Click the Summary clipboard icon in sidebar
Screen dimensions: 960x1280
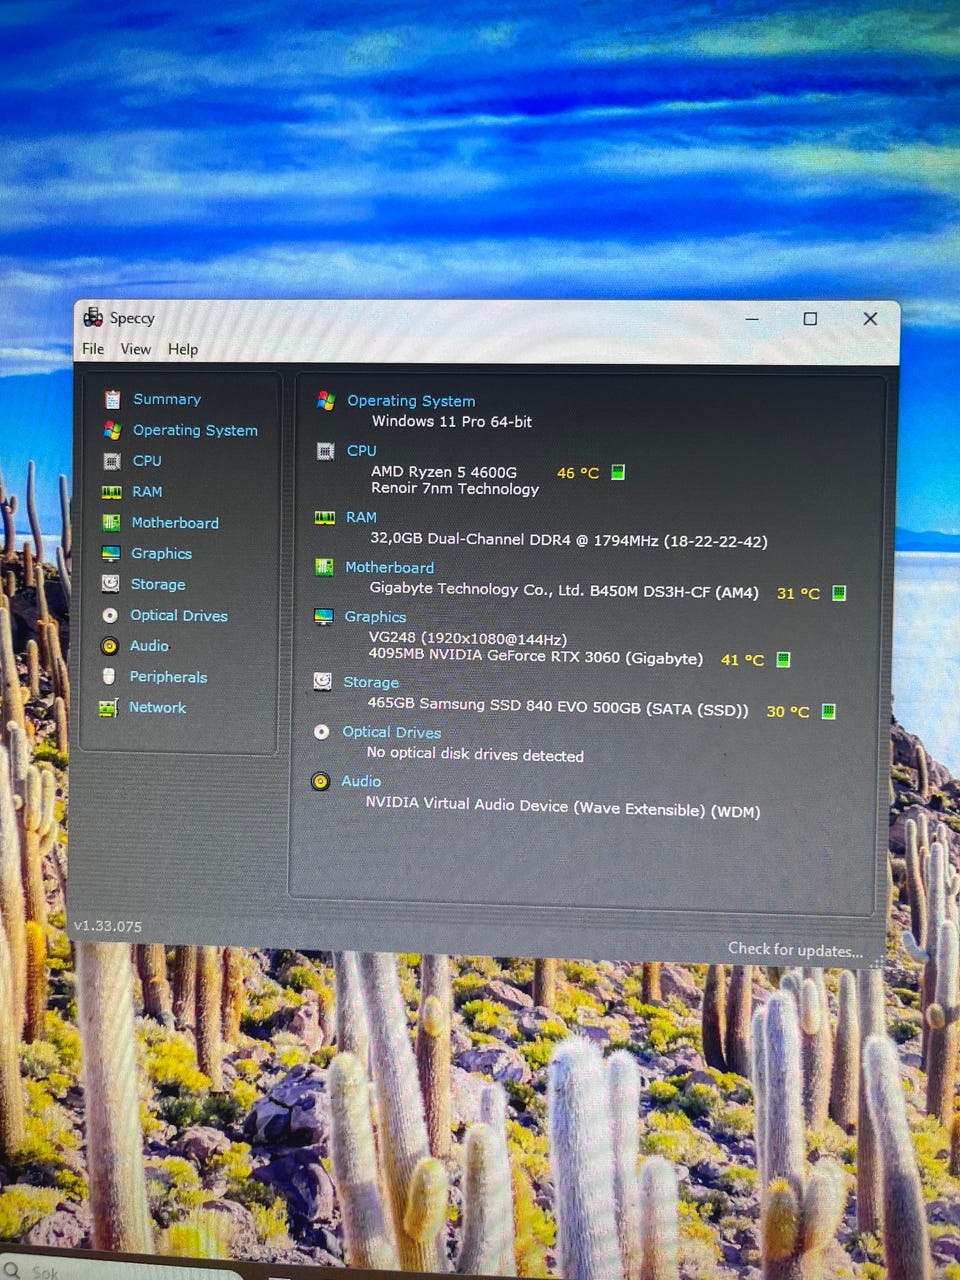[113, 399]
